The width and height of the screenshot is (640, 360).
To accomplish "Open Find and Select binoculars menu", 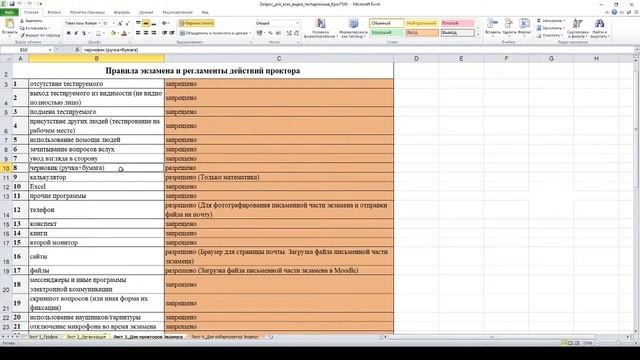I will 599,28.
